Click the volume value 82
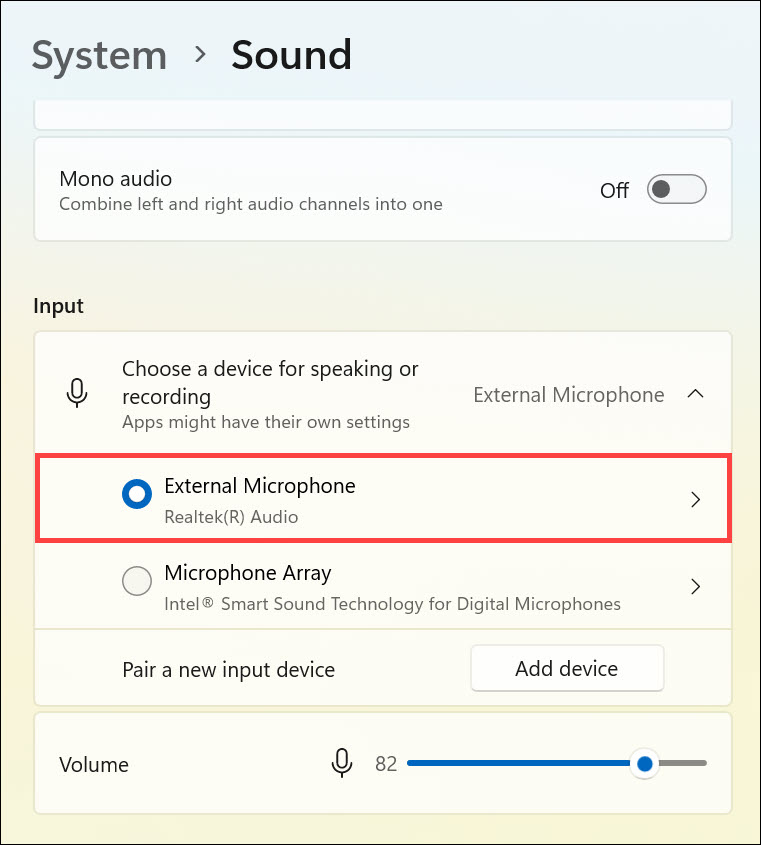The height and width of the screenshot is (845, 761). point(386,764)
